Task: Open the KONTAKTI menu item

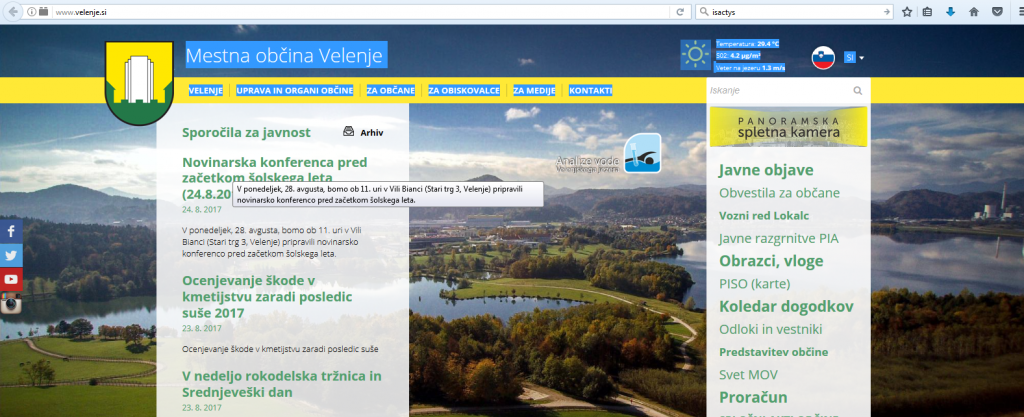Action: 591,91
